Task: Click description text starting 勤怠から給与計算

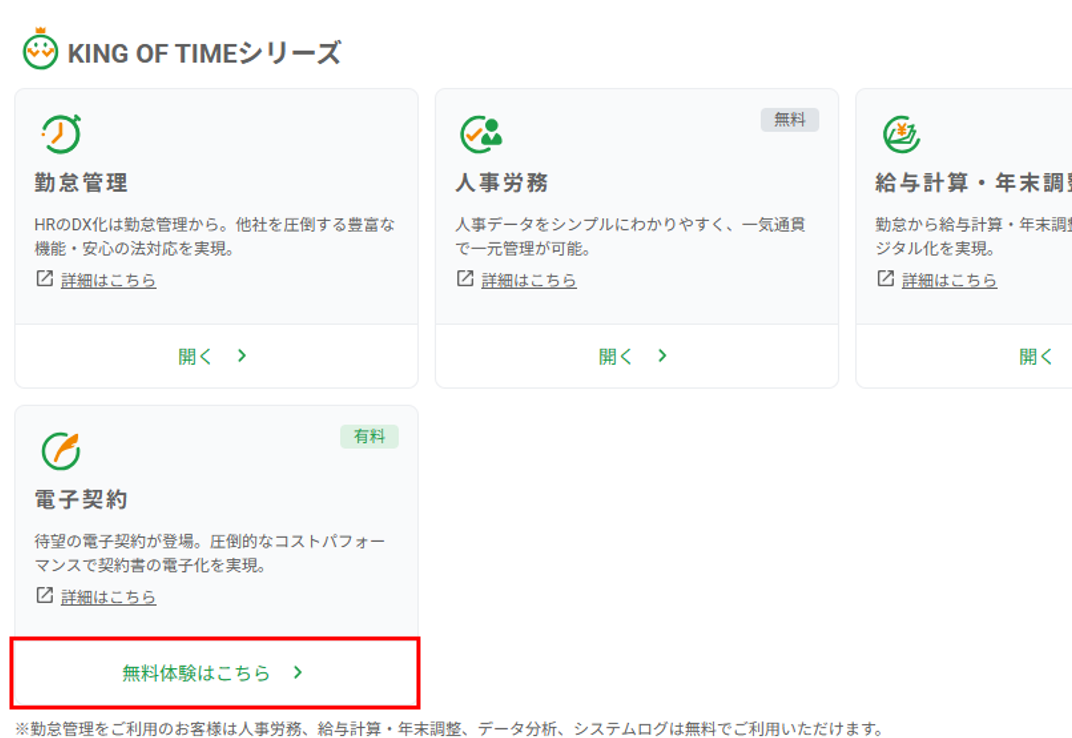Action: [974, 237]
